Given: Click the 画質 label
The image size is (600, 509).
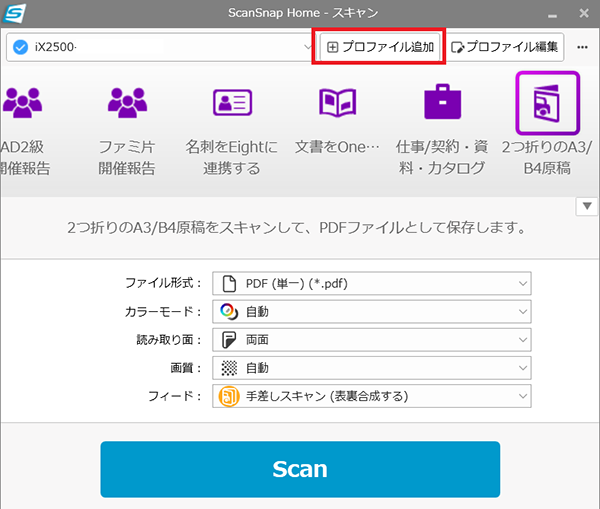Looking at the screenshot, I should coord(186,368).
